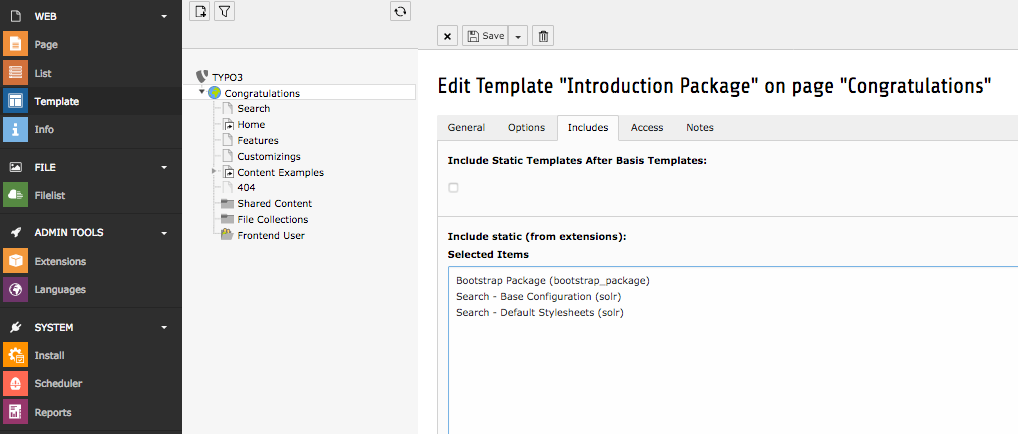This screenshot has height=434, width=1018.
Task: Click the delete trash icon button
Action: point(543,36)
